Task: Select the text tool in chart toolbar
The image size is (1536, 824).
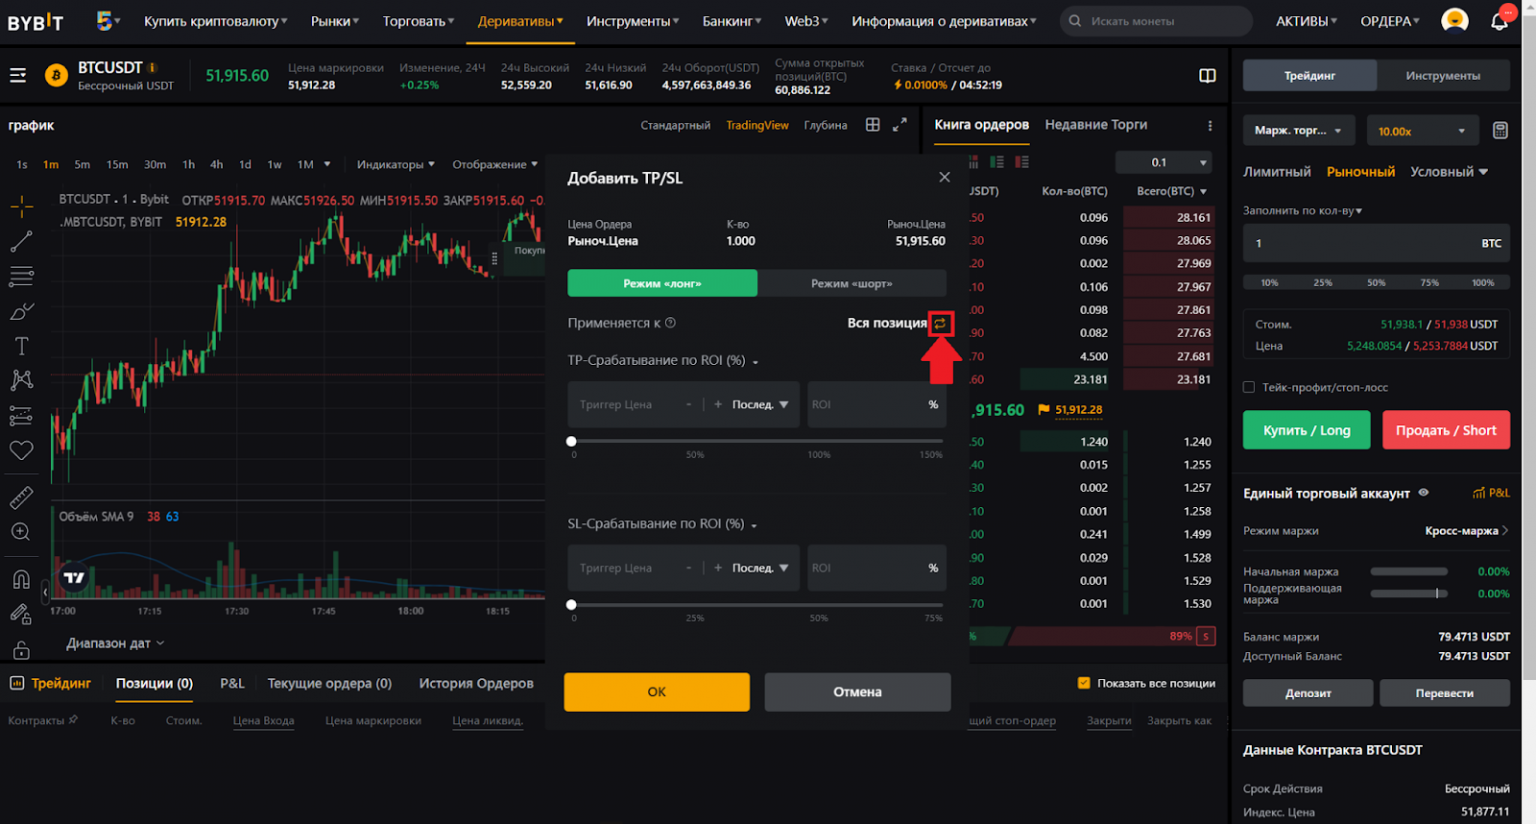Action: (21, 346)
